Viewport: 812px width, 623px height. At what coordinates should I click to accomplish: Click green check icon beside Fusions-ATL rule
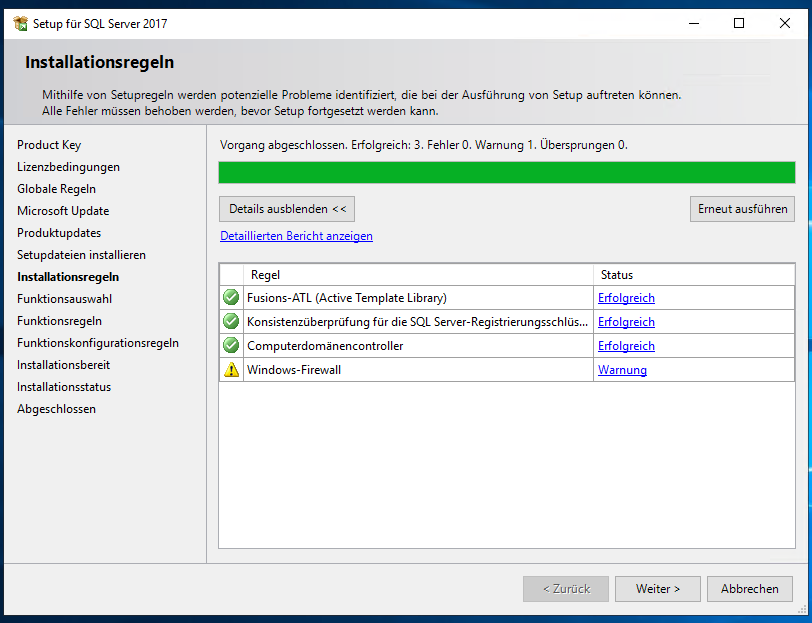click(231, 297)
